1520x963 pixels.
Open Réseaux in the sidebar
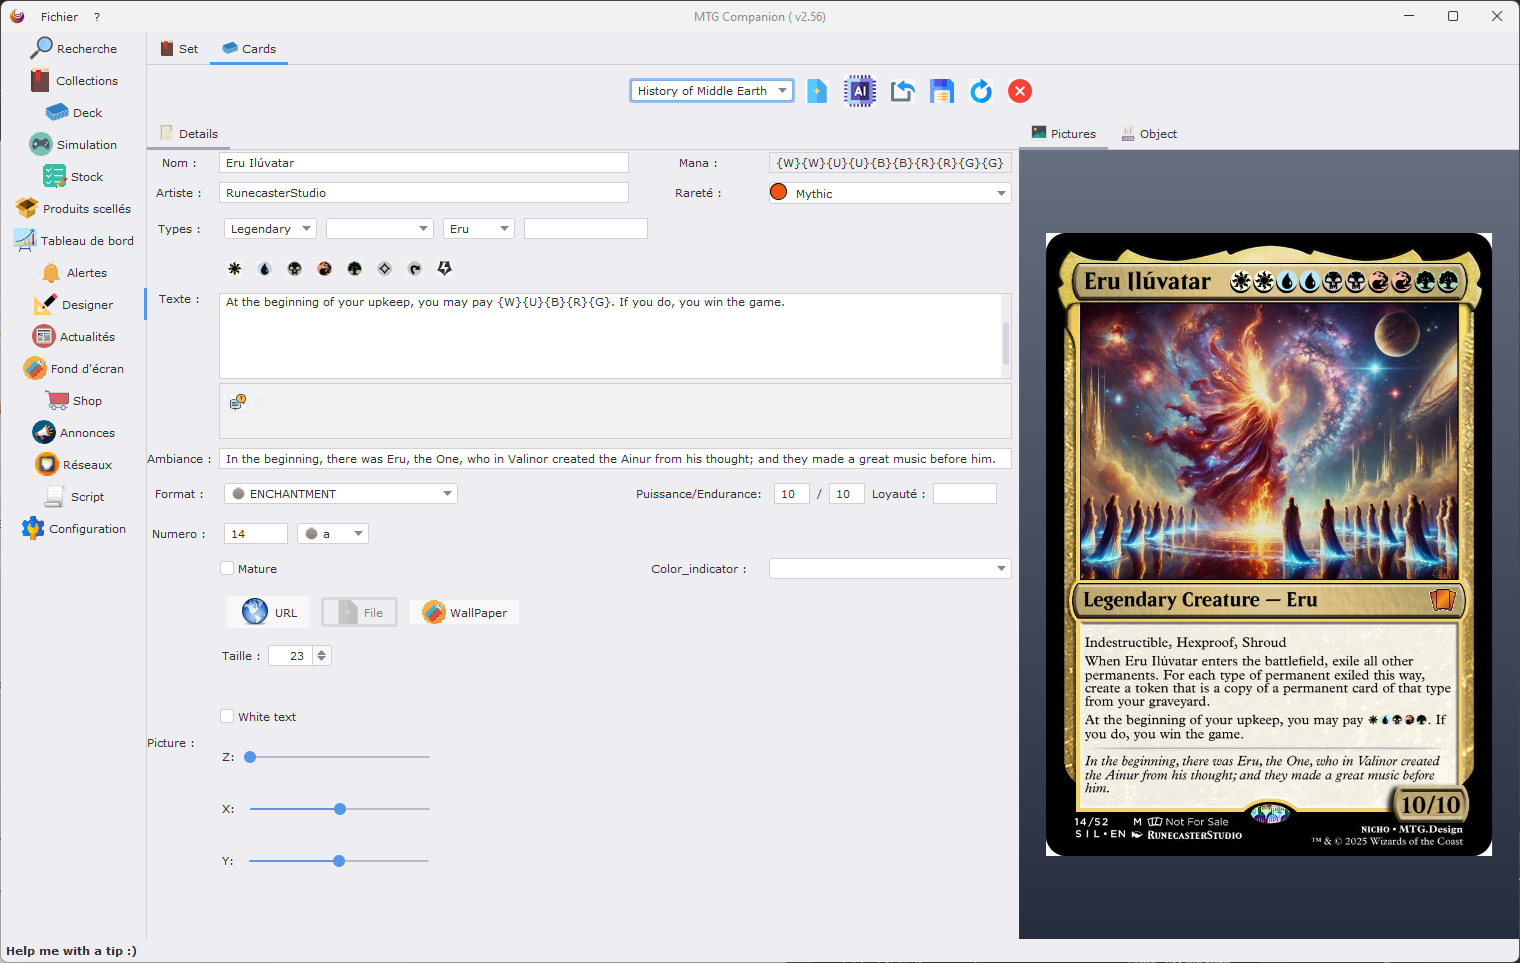(74, 464)
